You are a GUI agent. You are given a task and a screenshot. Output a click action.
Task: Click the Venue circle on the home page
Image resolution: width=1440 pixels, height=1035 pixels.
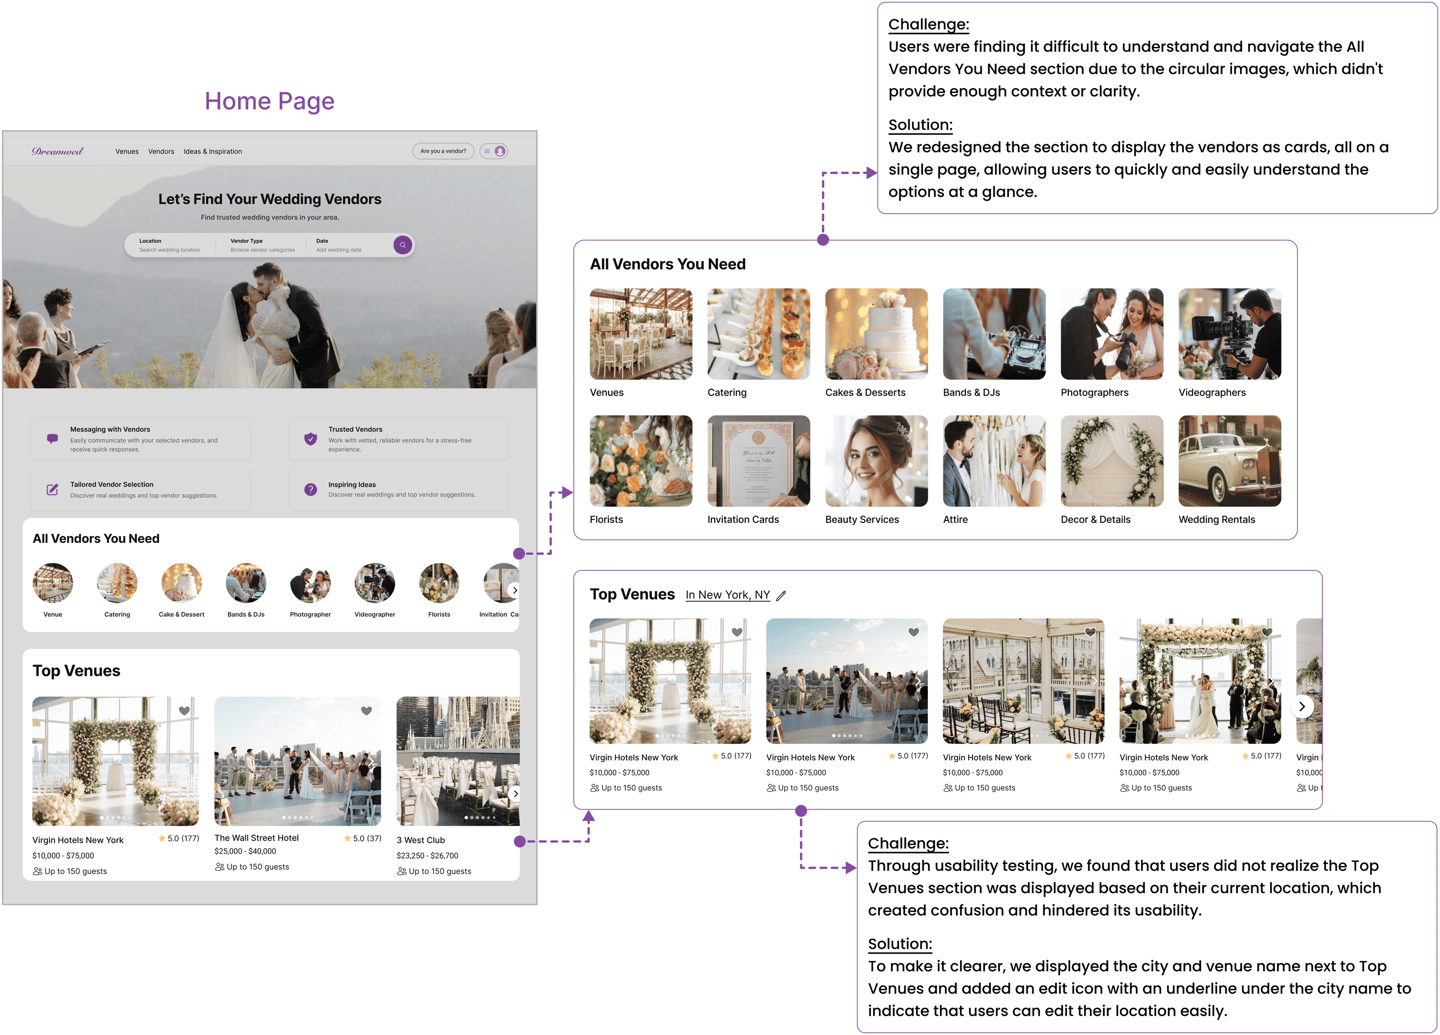[53, 583]
